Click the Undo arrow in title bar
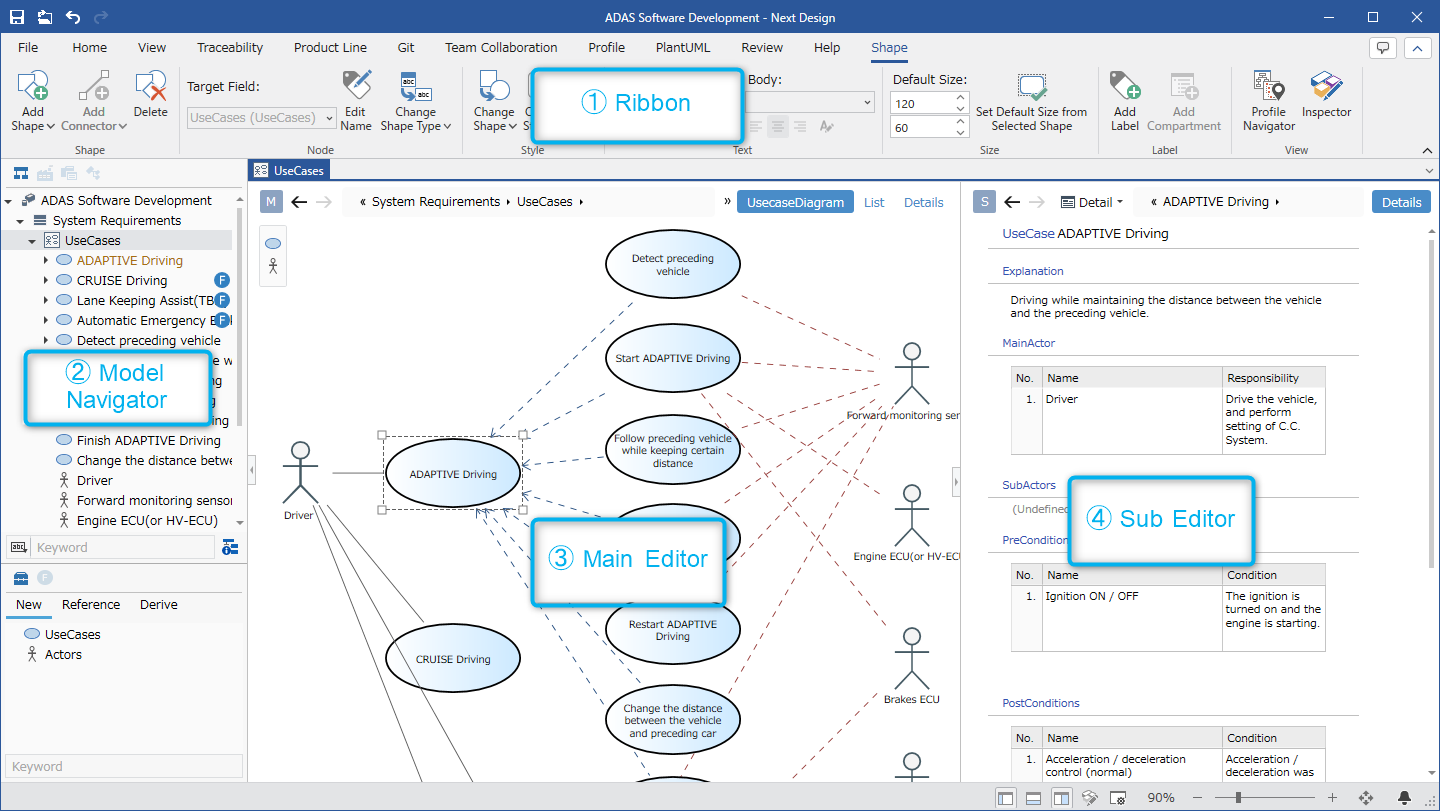Screen dimensions: 1440x811 point(73,17)
